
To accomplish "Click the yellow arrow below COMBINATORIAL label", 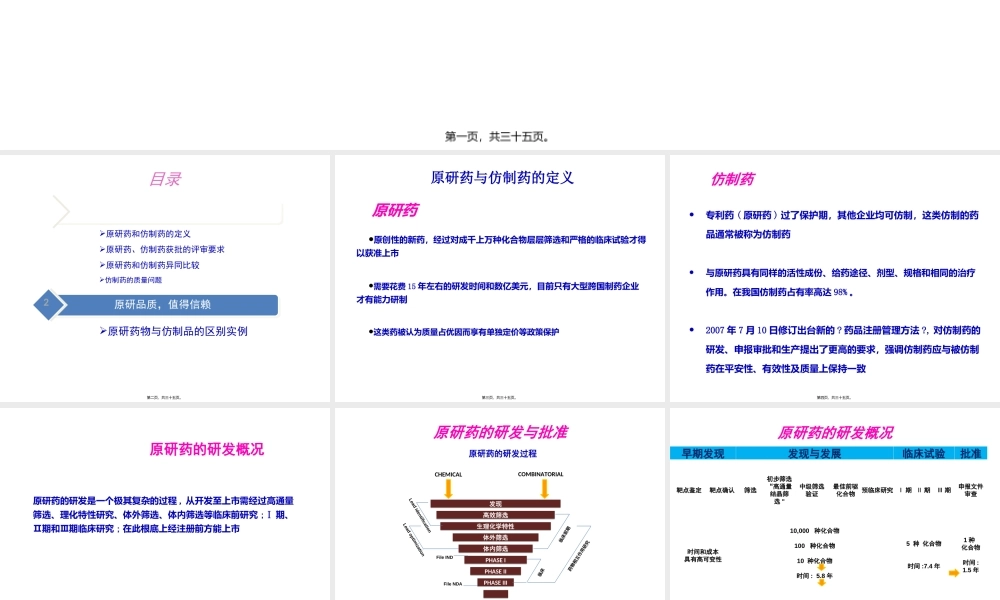I will pos(544,488).
